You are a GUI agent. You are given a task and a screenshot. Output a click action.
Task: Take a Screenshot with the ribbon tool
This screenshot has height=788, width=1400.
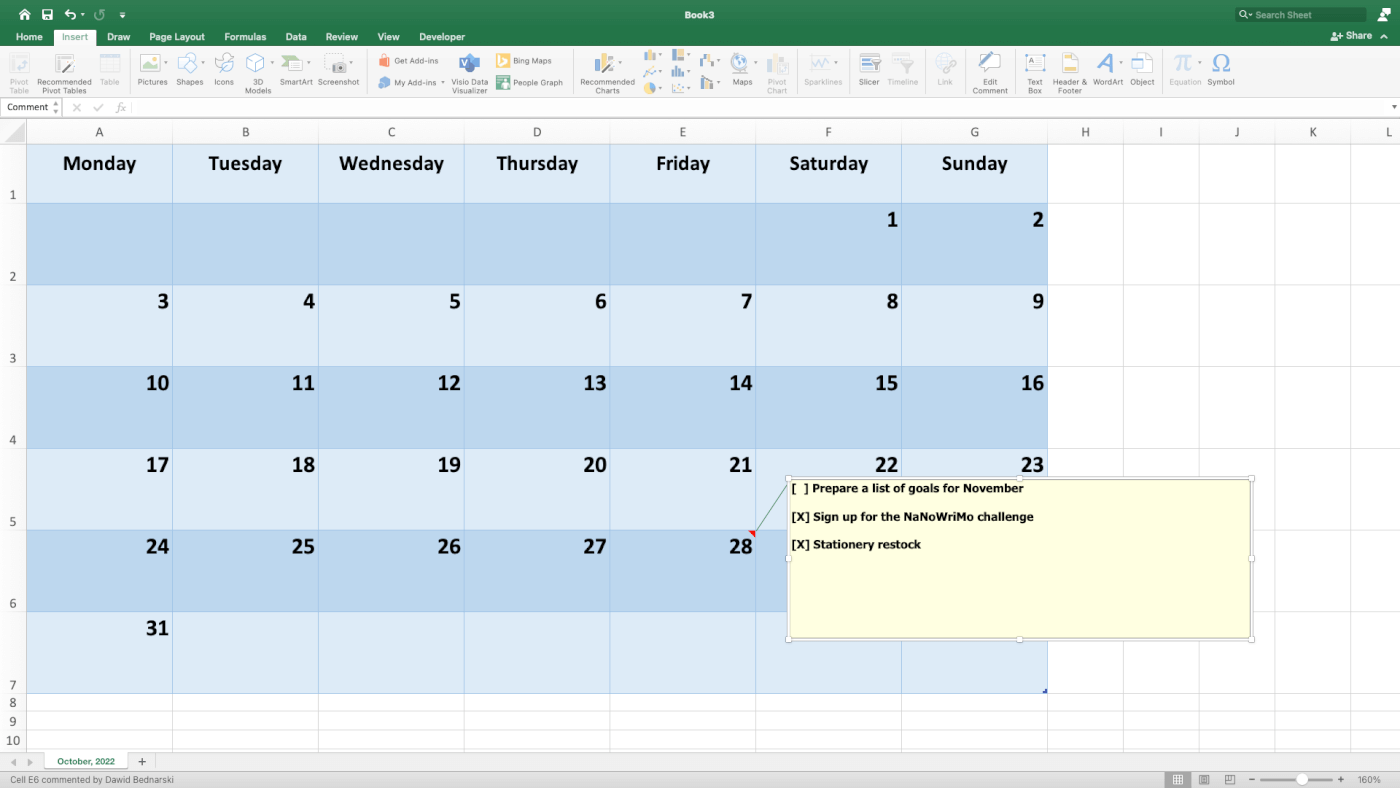point(339,70)
